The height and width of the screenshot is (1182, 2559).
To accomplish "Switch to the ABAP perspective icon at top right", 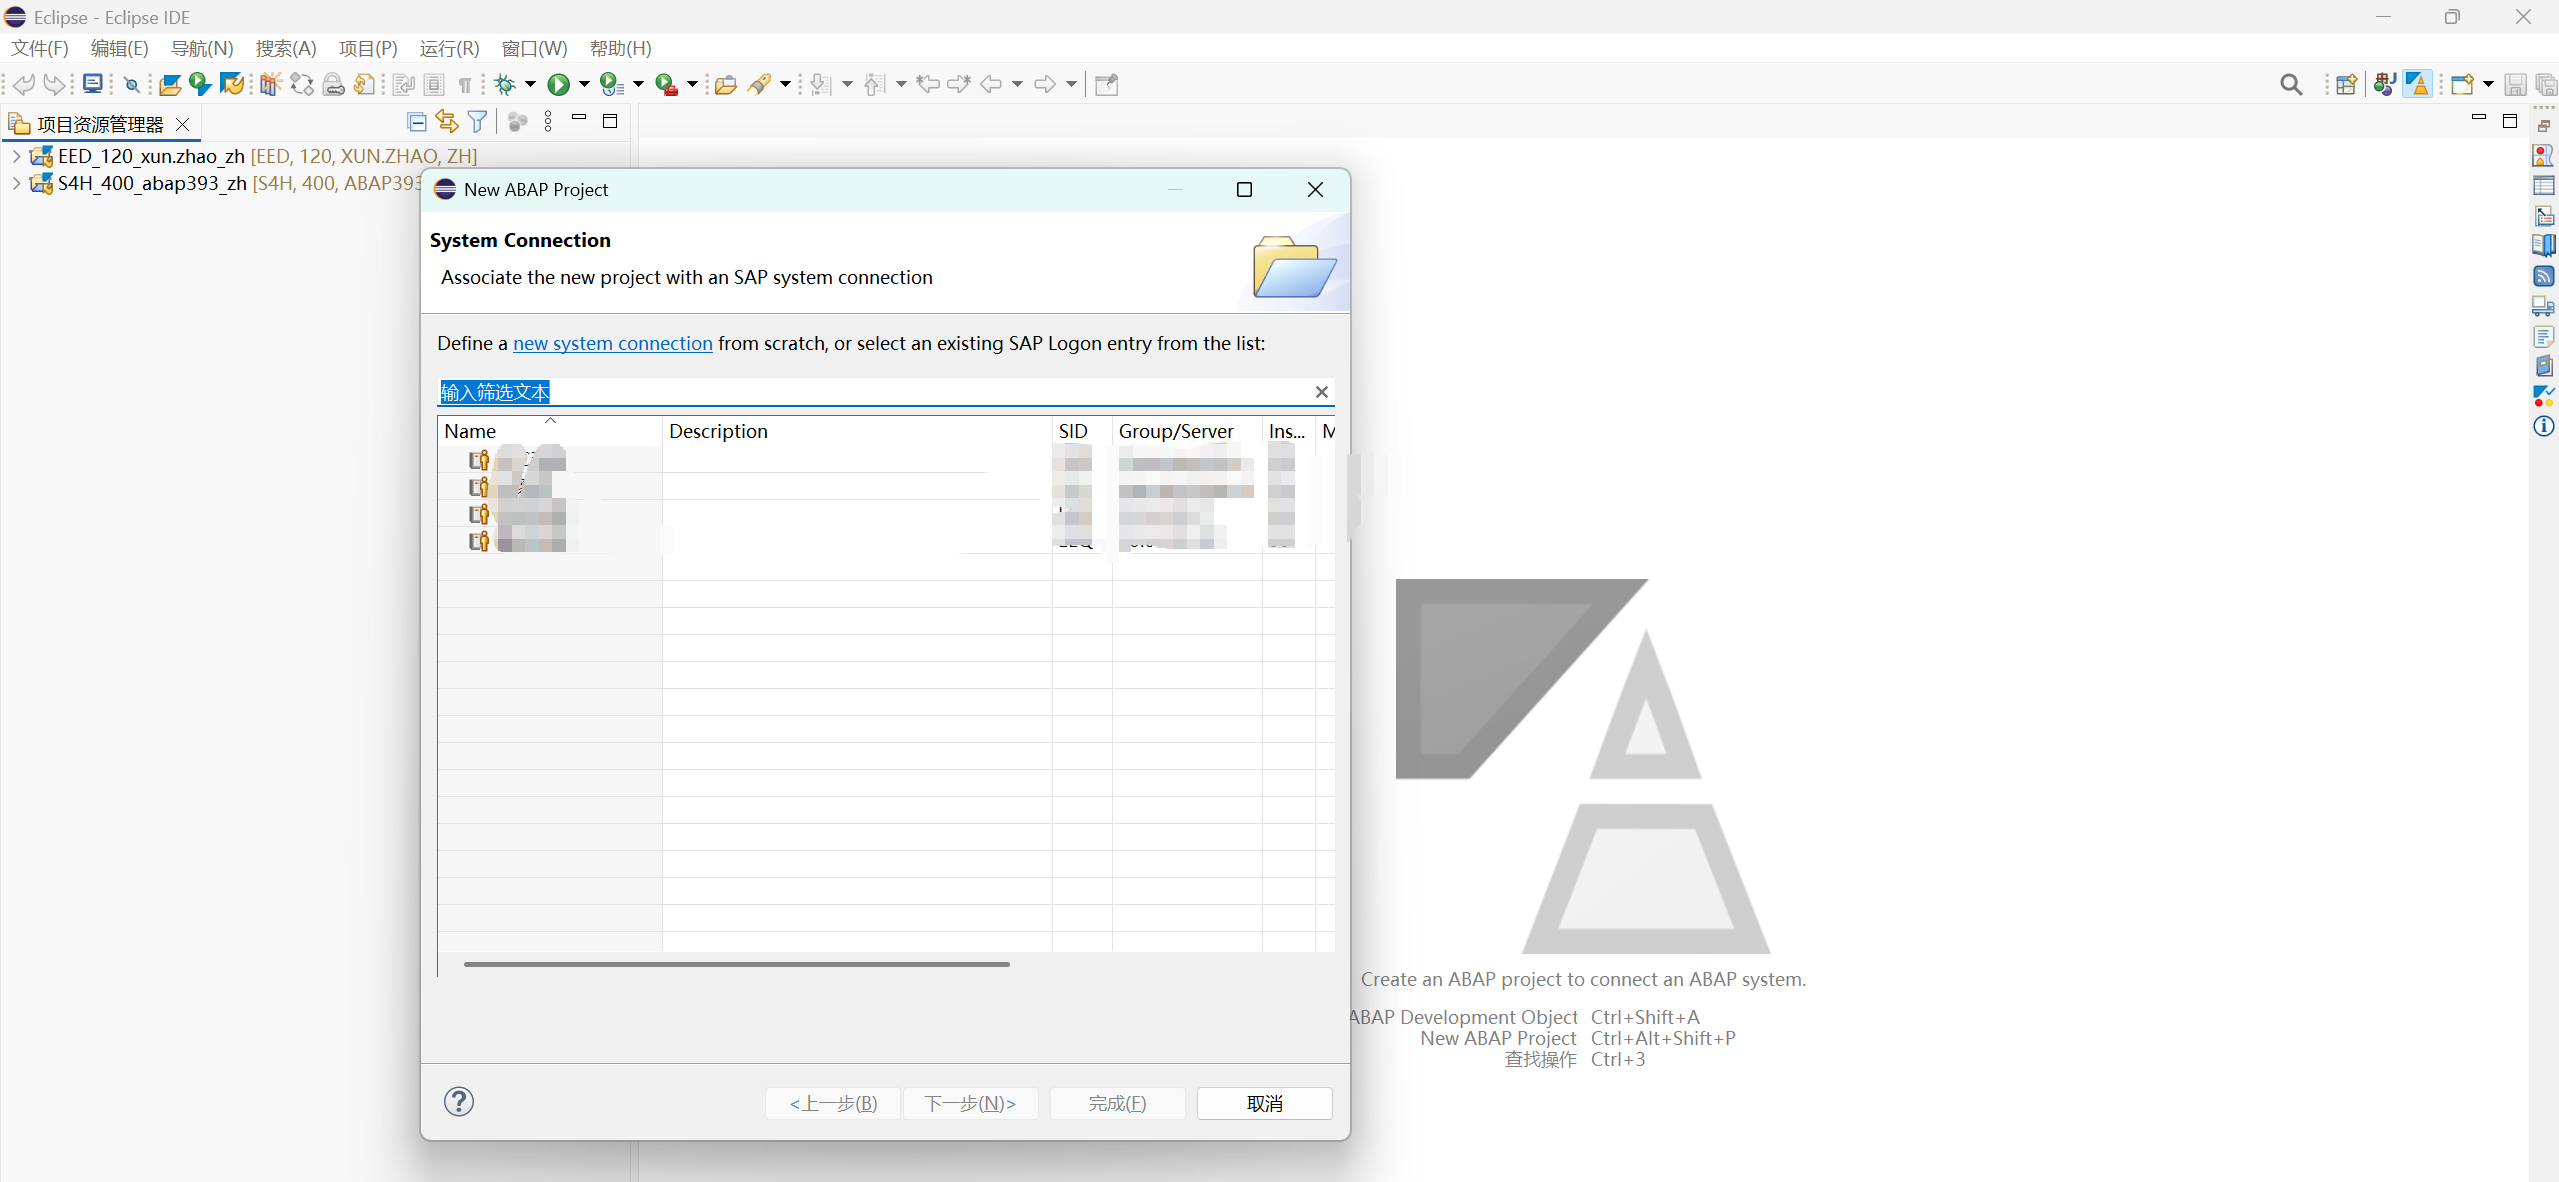I will click(x=2419, y=84).
